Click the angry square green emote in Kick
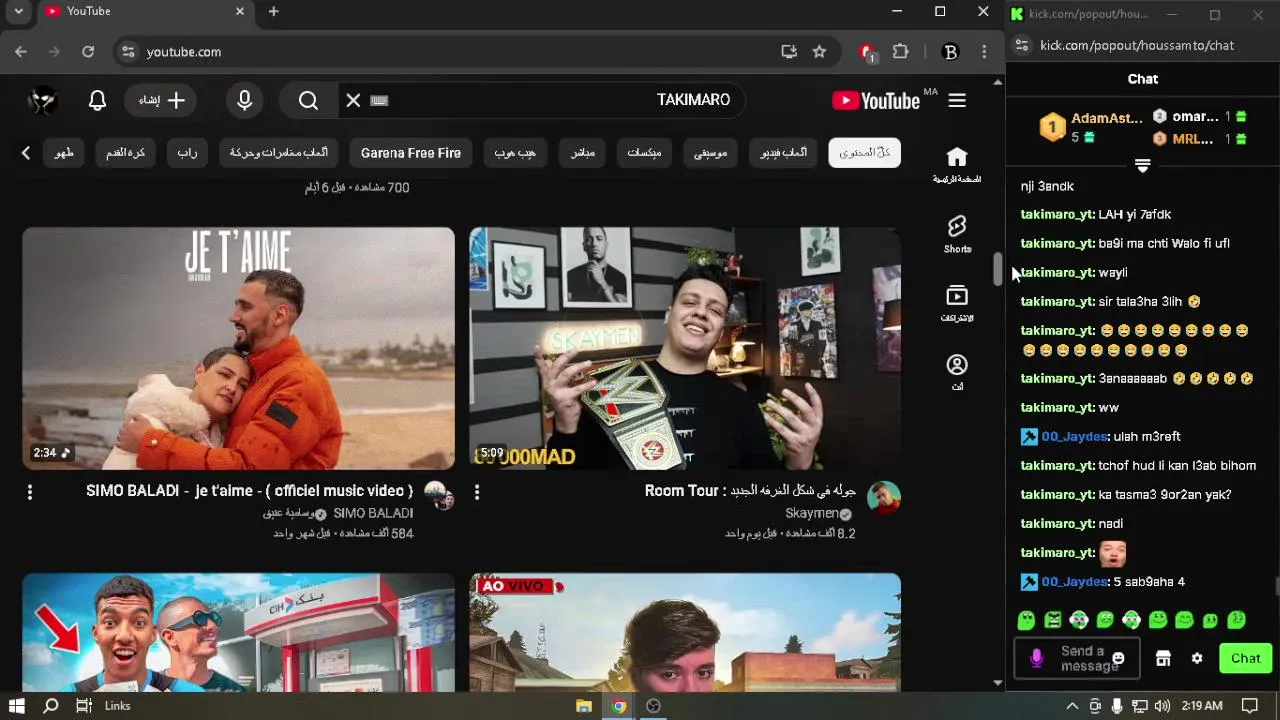This screenshot has height=720, width=1280. (1053, 620)
